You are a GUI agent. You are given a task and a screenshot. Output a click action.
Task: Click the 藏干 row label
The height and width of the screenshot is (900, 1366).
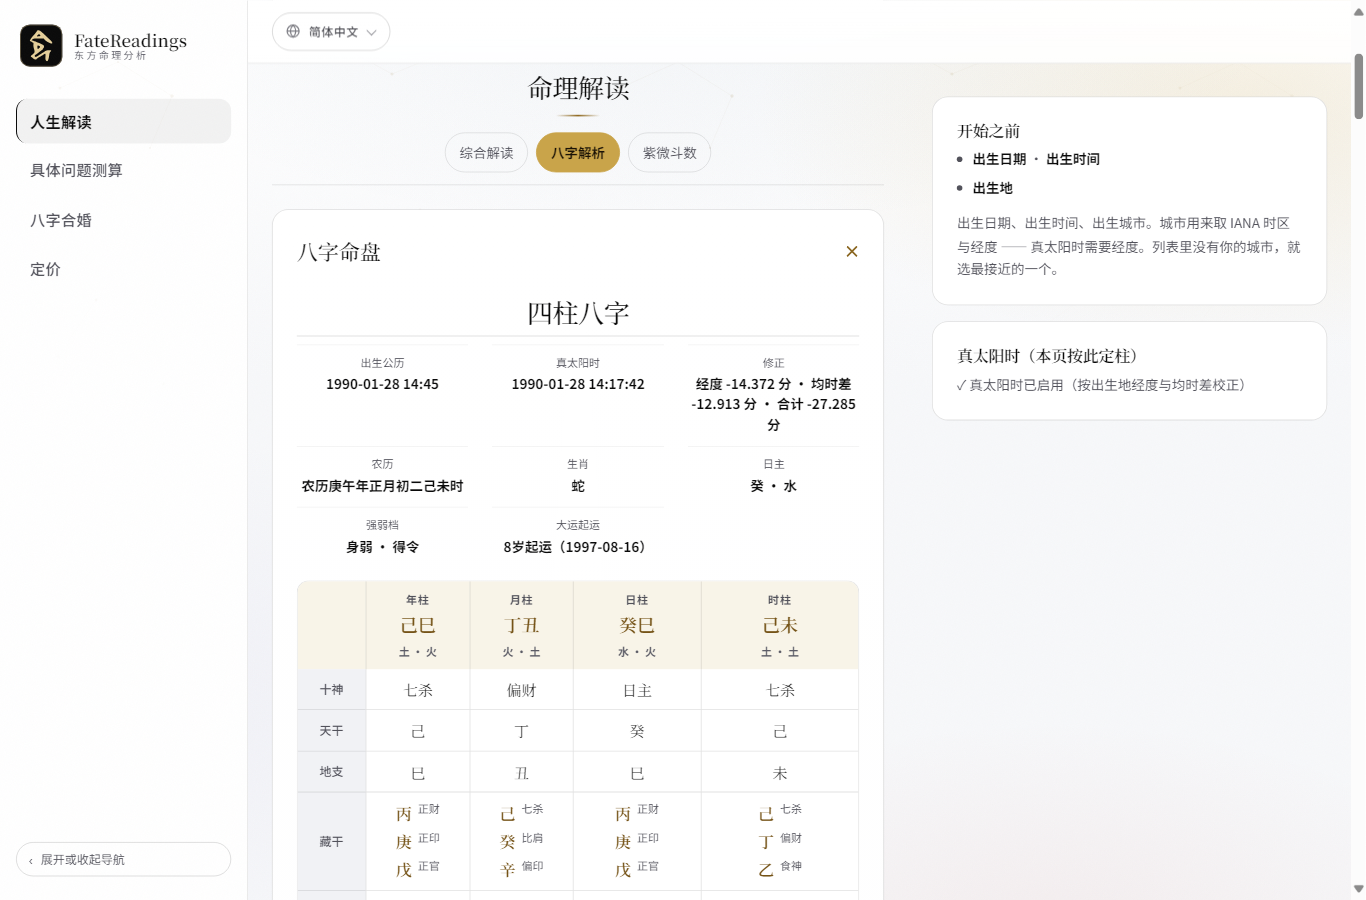click(x=331, y=842)
